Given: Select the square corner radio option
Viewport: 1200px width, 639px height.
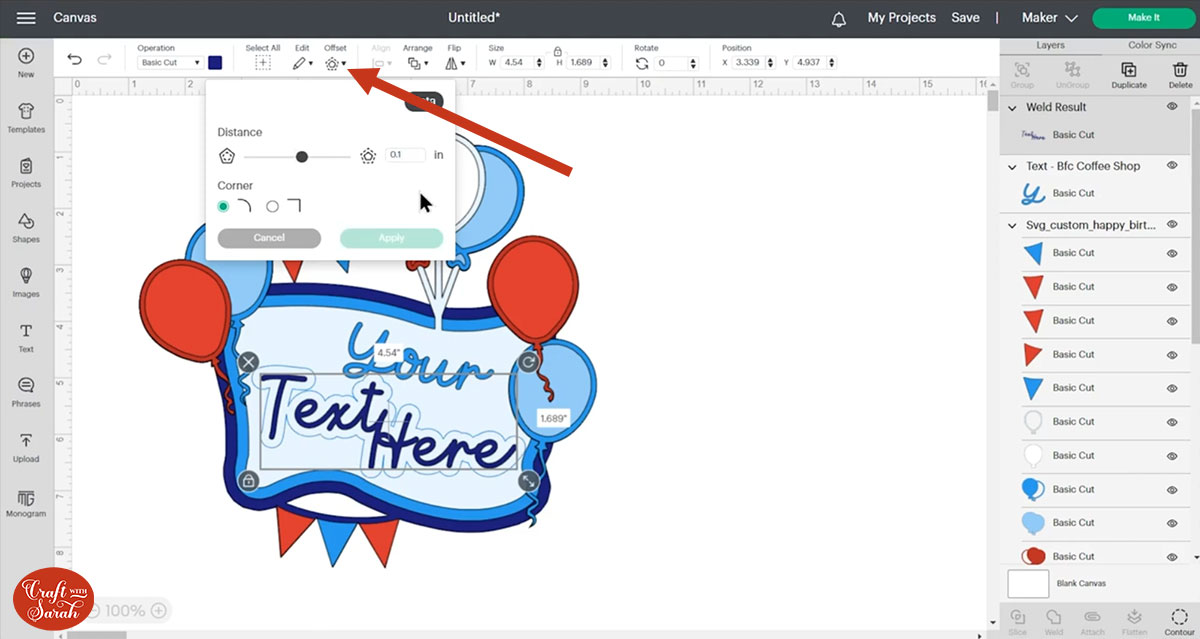Looking at the screenshot, I should point(272,206).
